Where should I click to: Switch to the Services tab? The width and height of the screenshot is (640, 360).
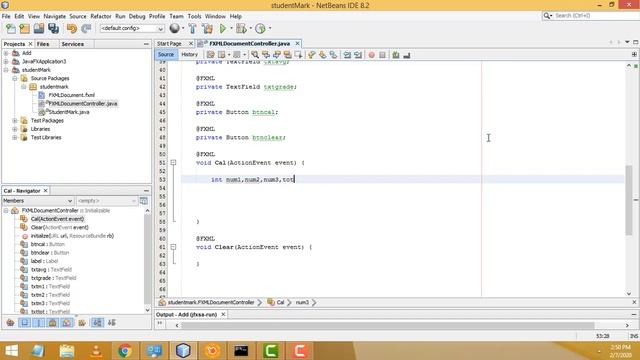point(73,44)
